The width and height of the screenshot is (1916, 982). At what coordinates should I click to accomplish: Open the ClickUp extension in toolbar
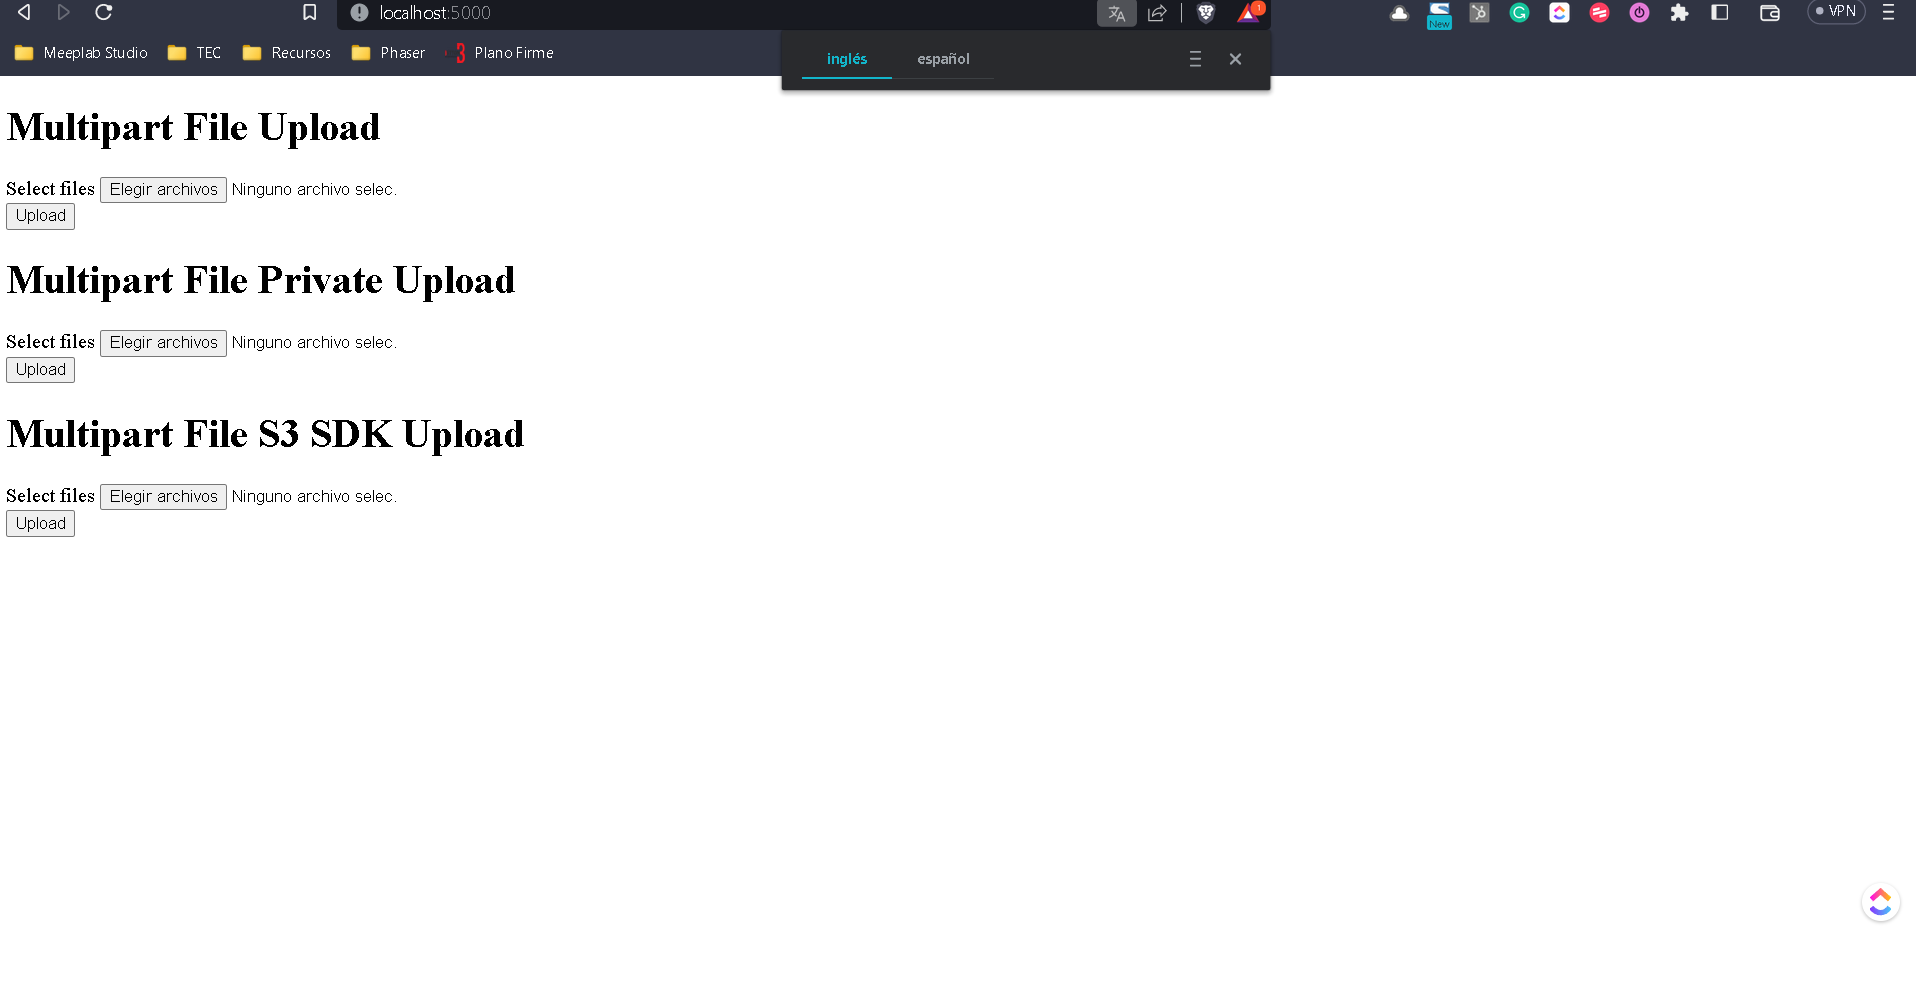coord(1559,13)
